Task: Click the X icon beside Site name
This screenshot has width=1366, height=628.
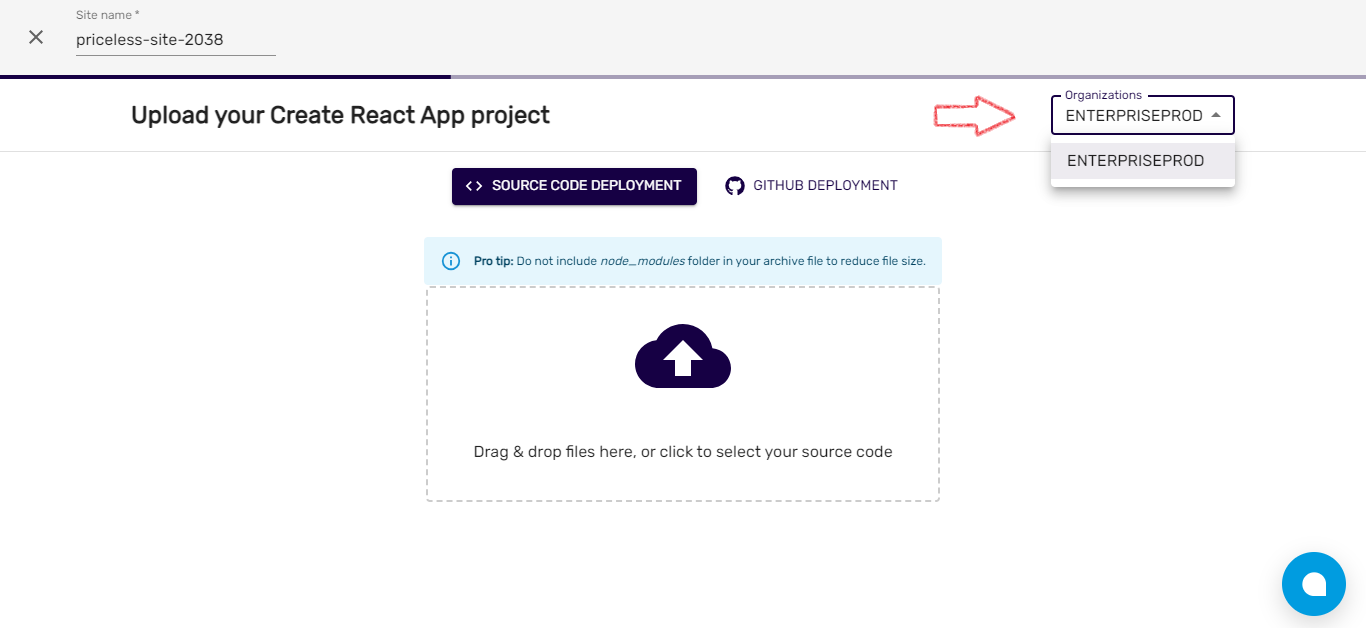Action: pyautogui.click(x=36, y=37)
